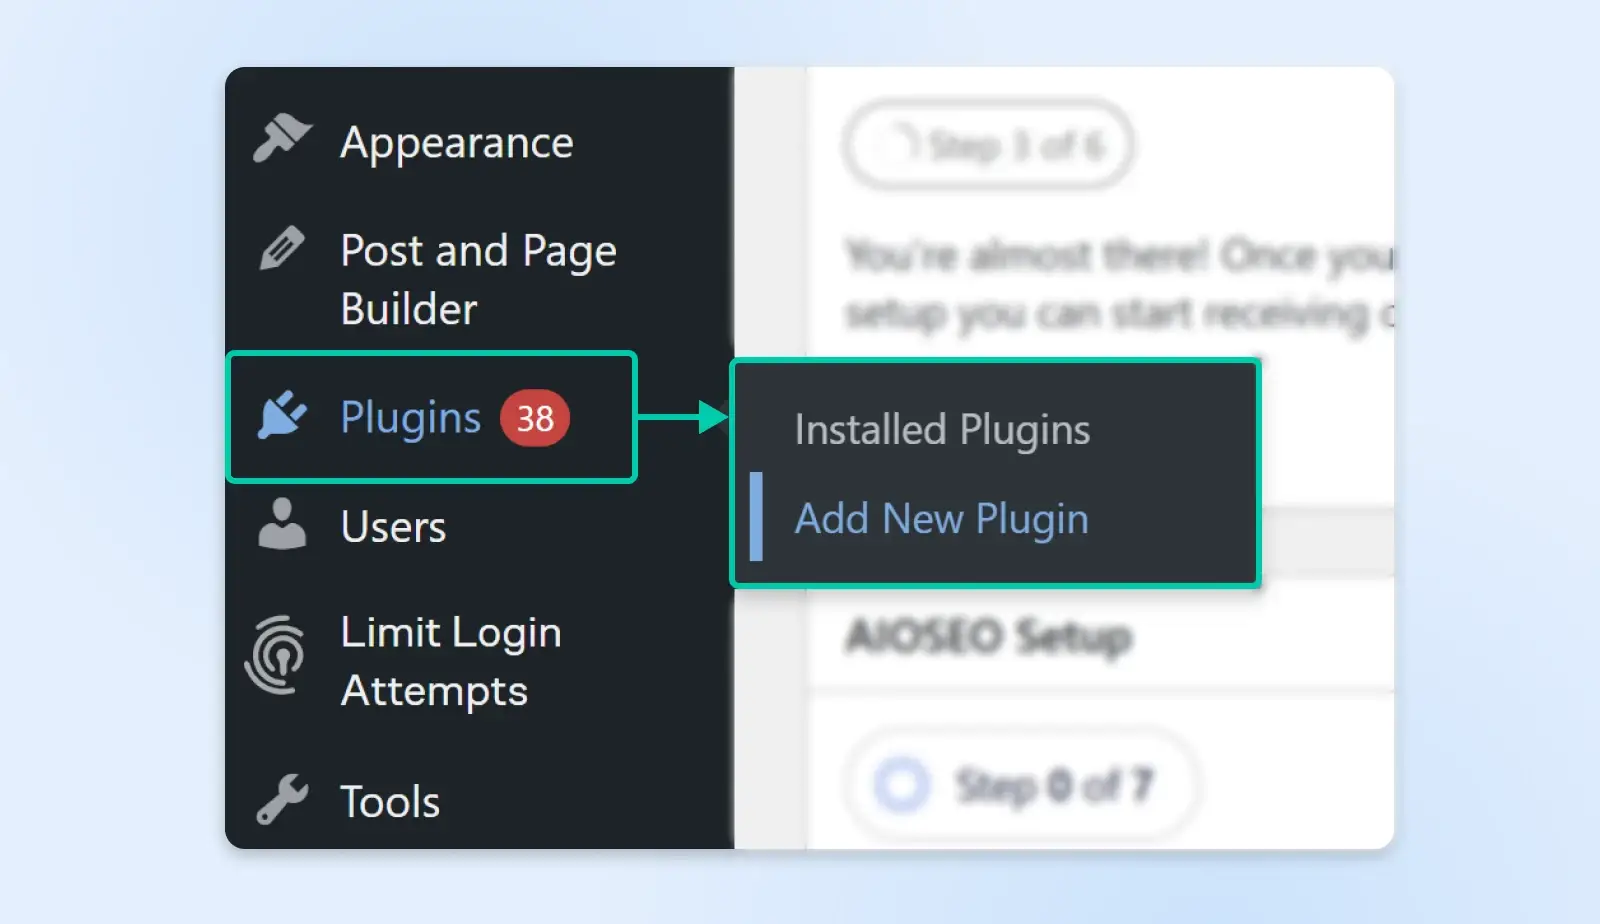
Task: Open the Appearance menu label
Action: (x=457, y=143)
